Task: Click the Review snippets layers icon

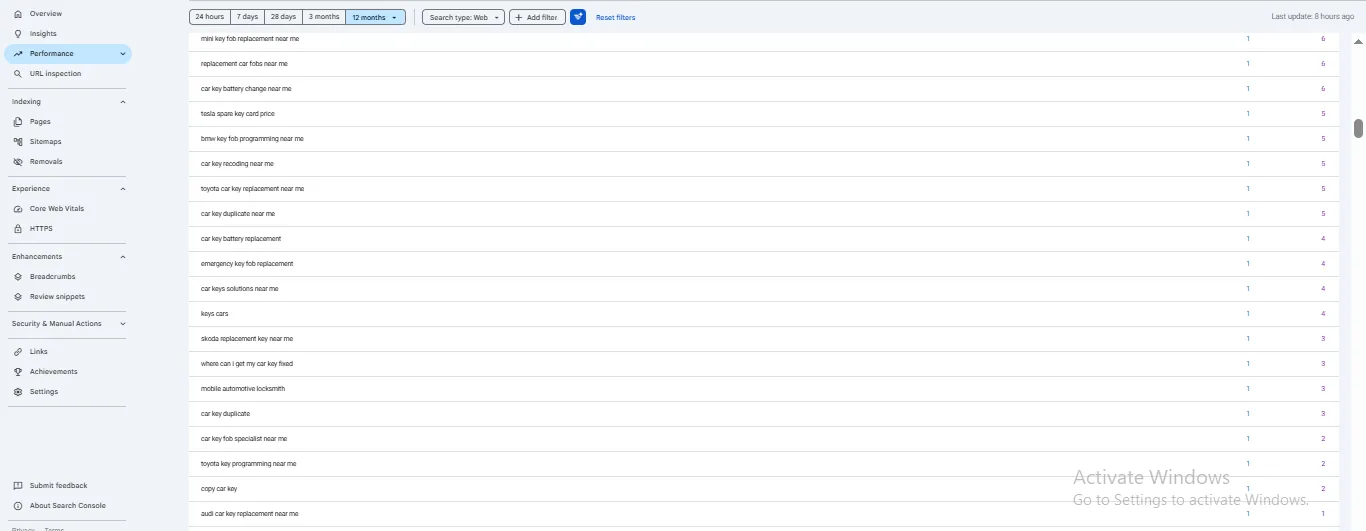Action: point(18,297)
